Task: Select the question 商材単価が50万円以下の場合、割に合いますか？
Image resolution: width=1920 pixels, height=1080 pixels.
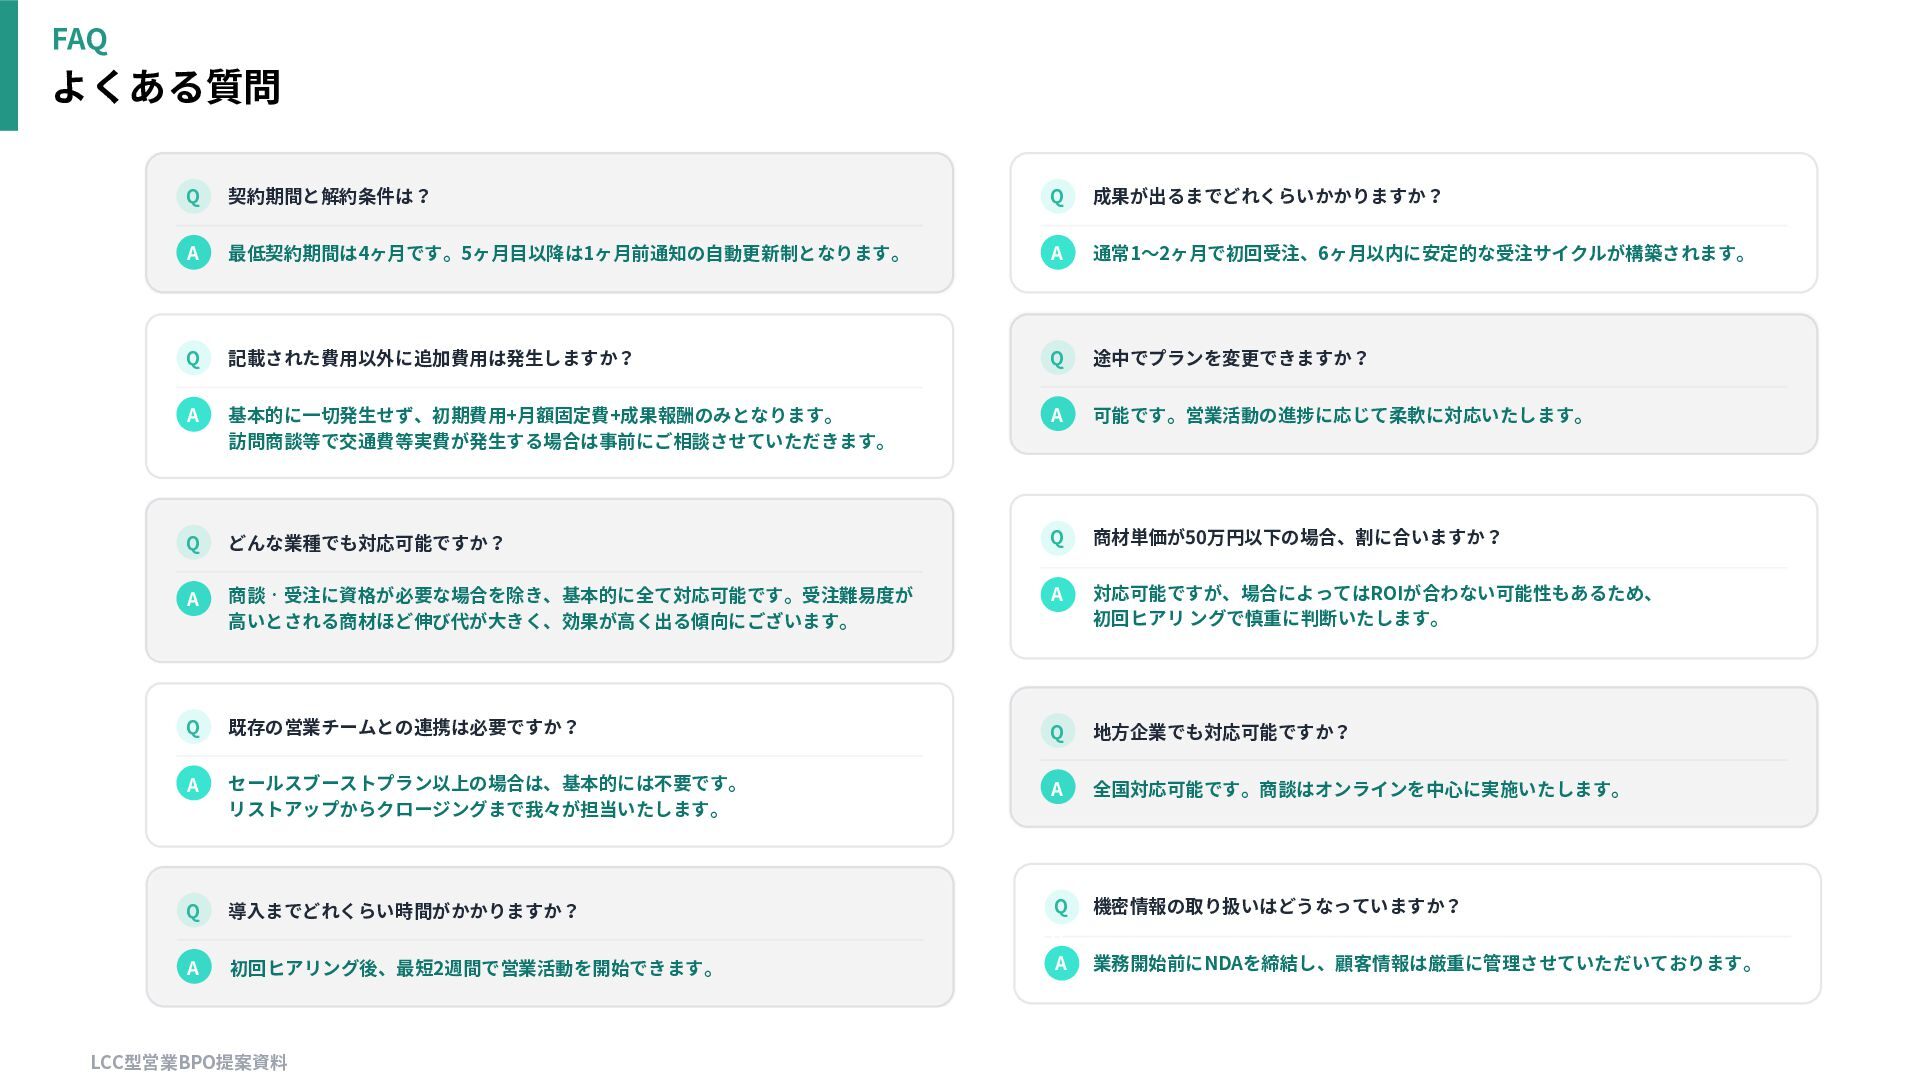Action: pos(1296,537)
